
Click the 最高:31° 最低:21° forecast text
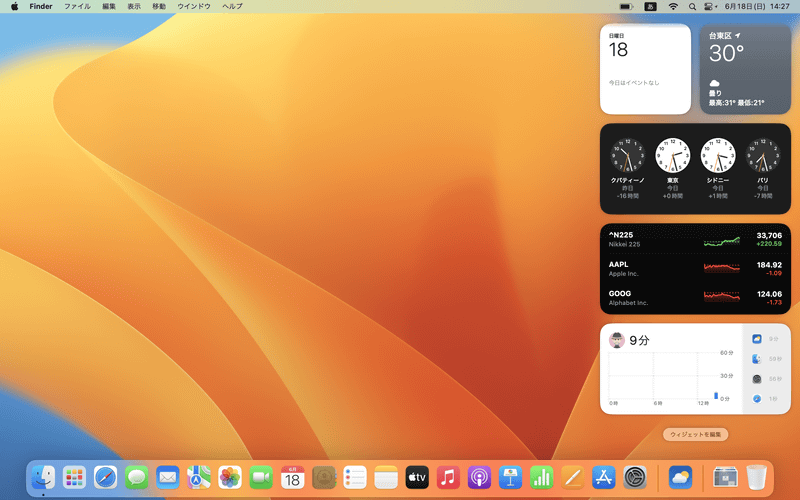(736, 103)
